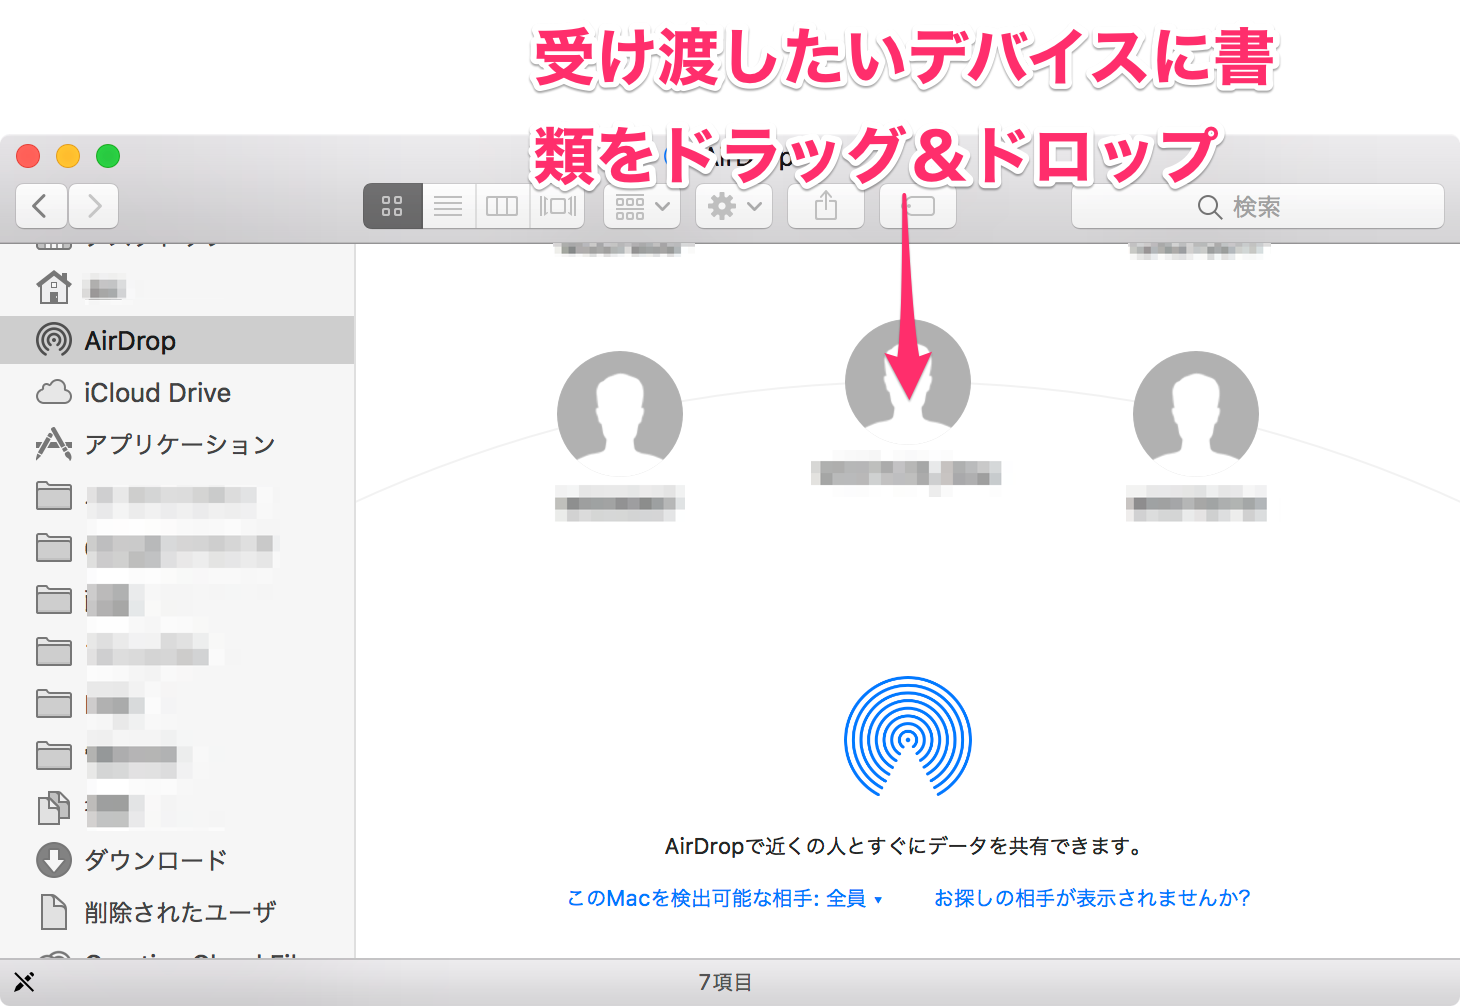1460x1006 pixels.
Task: Select the home folder in the sidebar
Action: click(x=177, y=289)
